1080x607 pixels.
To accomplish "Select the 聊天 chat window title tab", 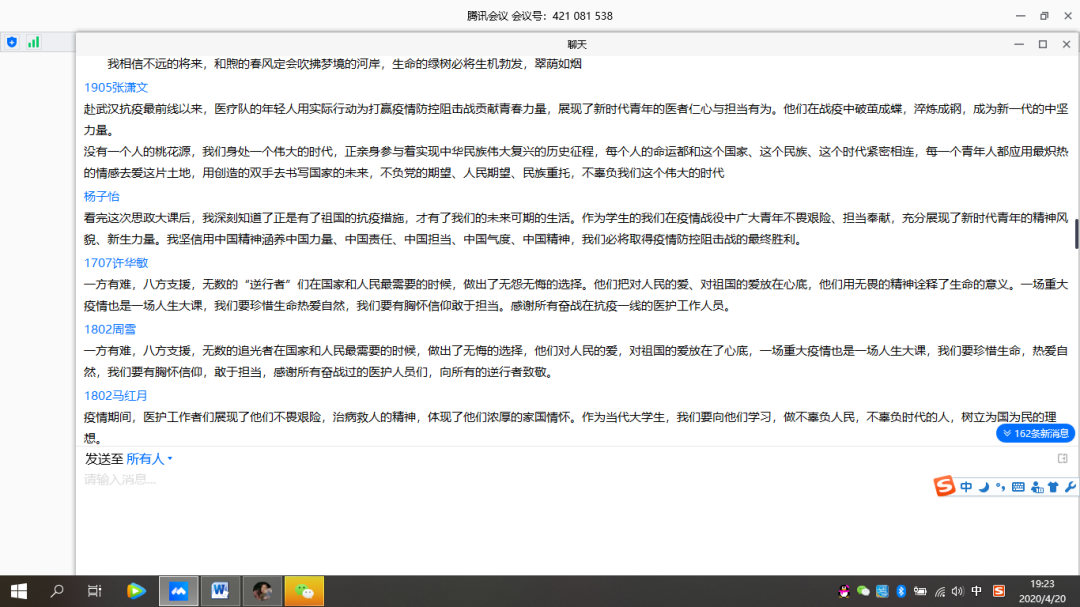I will 578,43.
